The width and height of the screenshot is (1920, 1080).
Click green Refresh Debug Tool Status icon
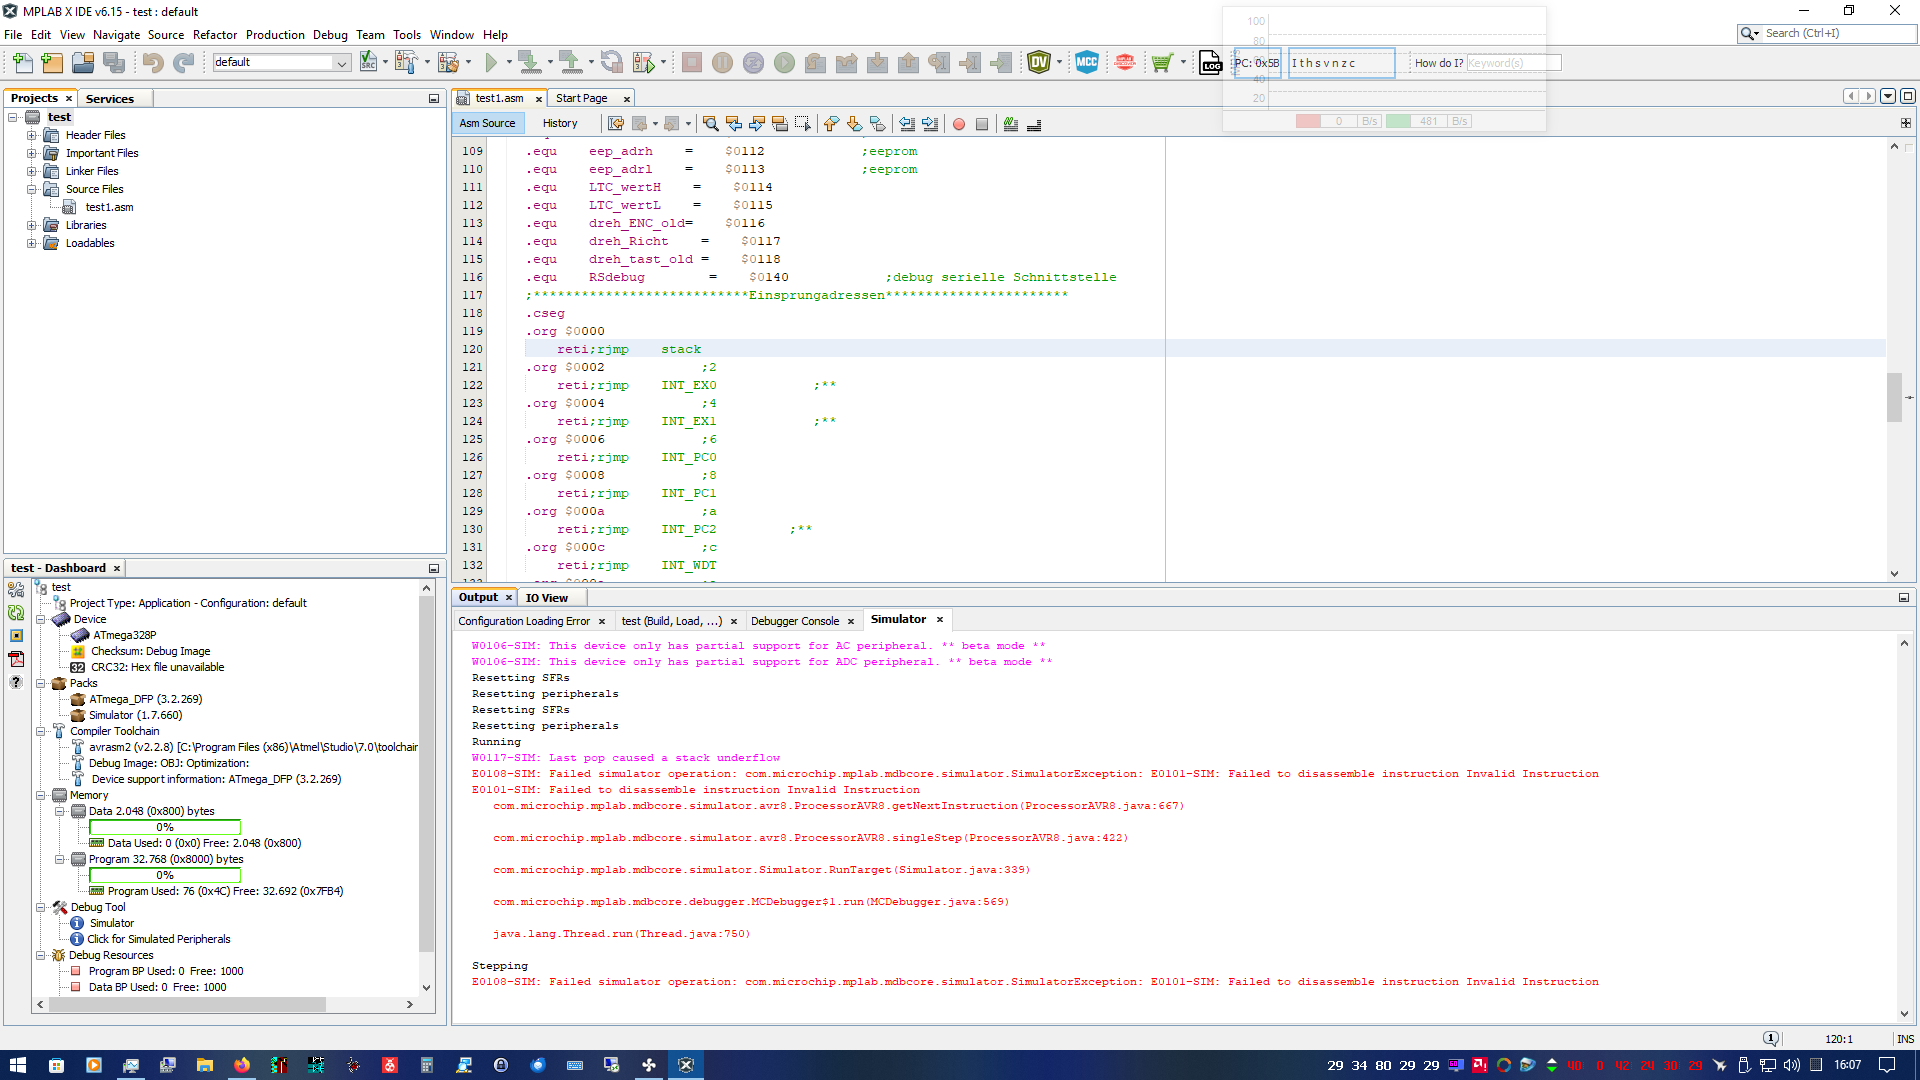[x=16, y=613]
